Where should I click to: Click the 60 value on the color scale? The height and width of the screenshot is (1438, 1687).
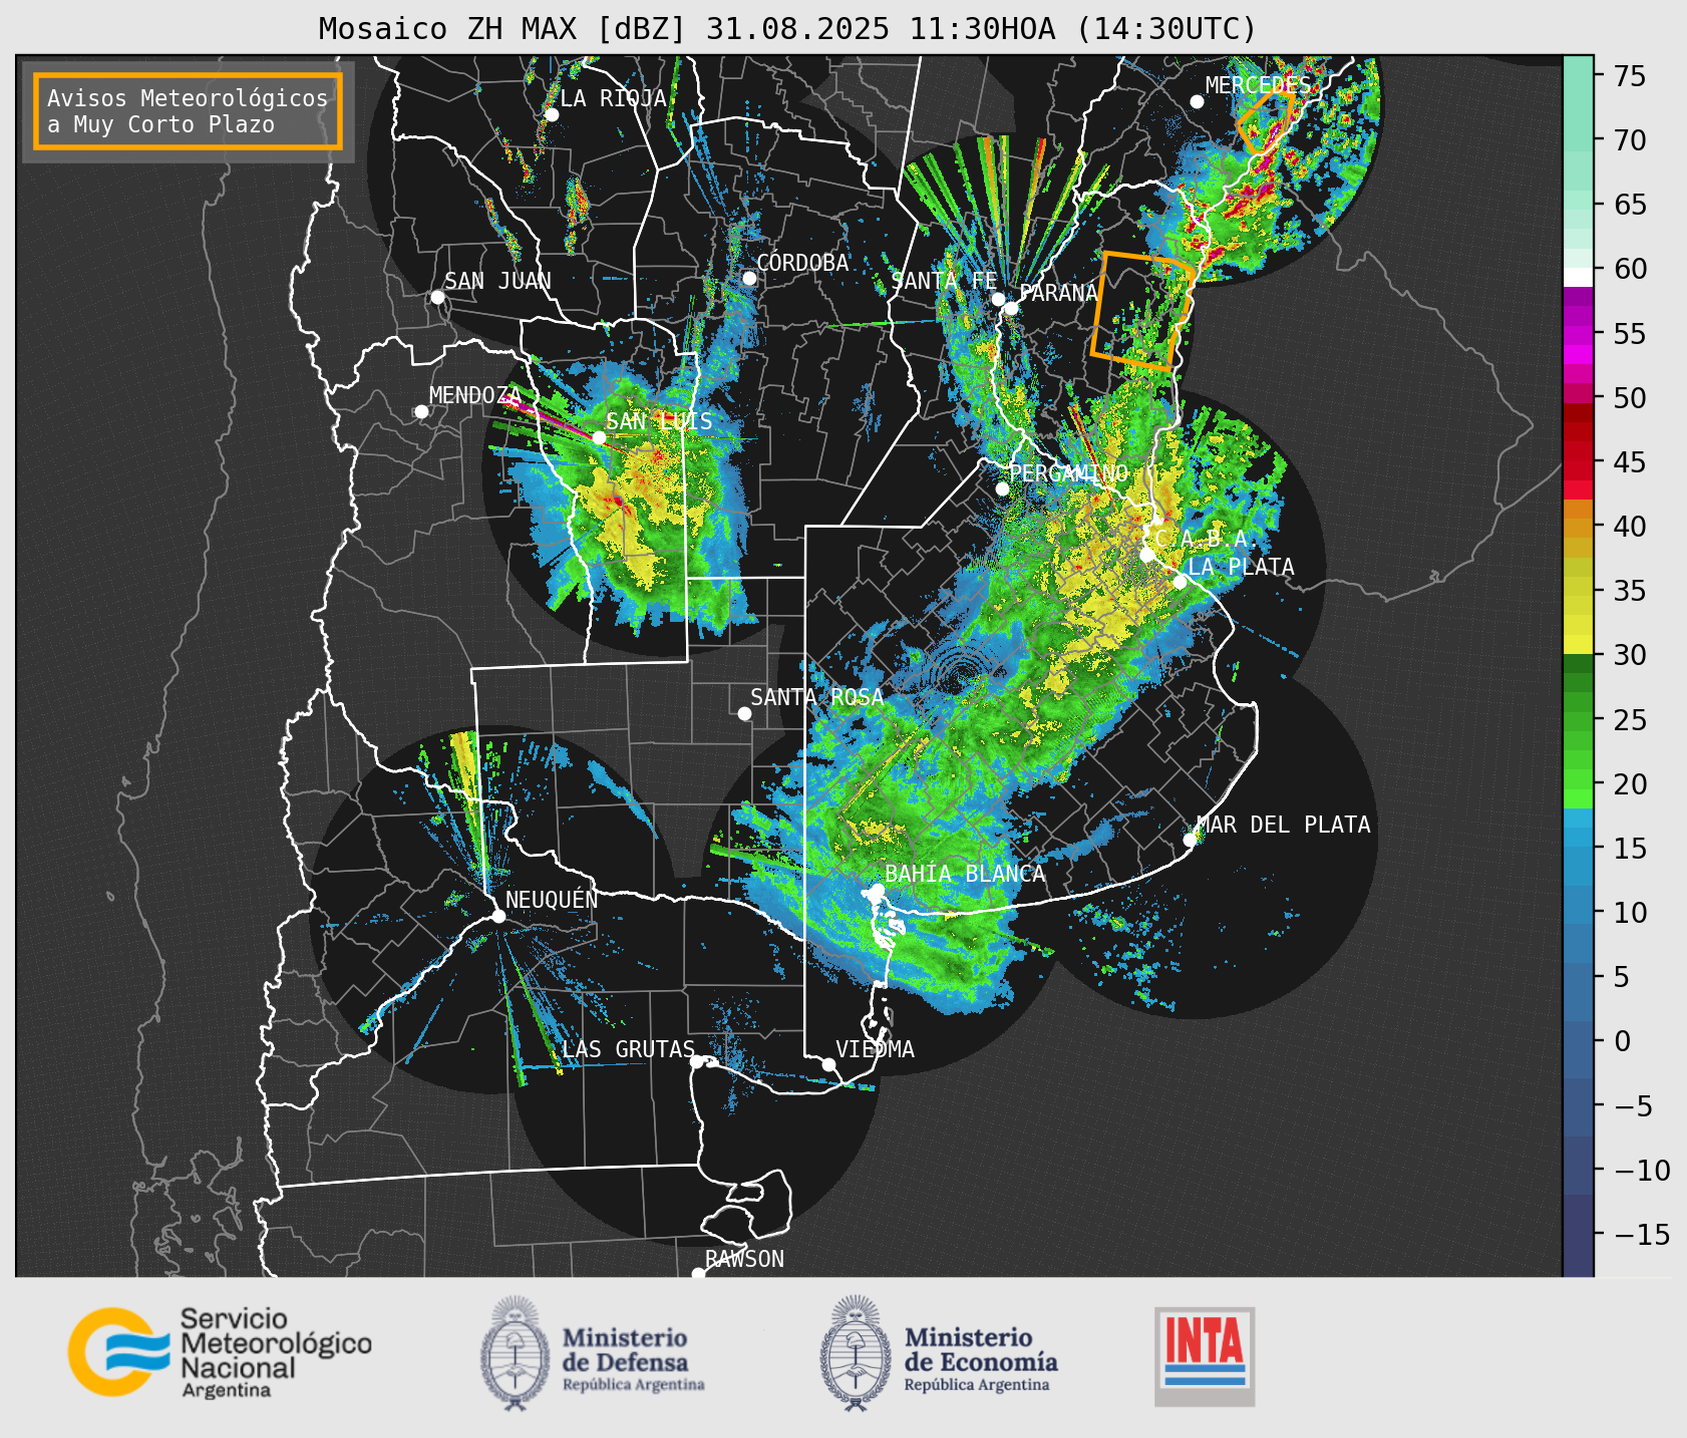(1630, 269)
